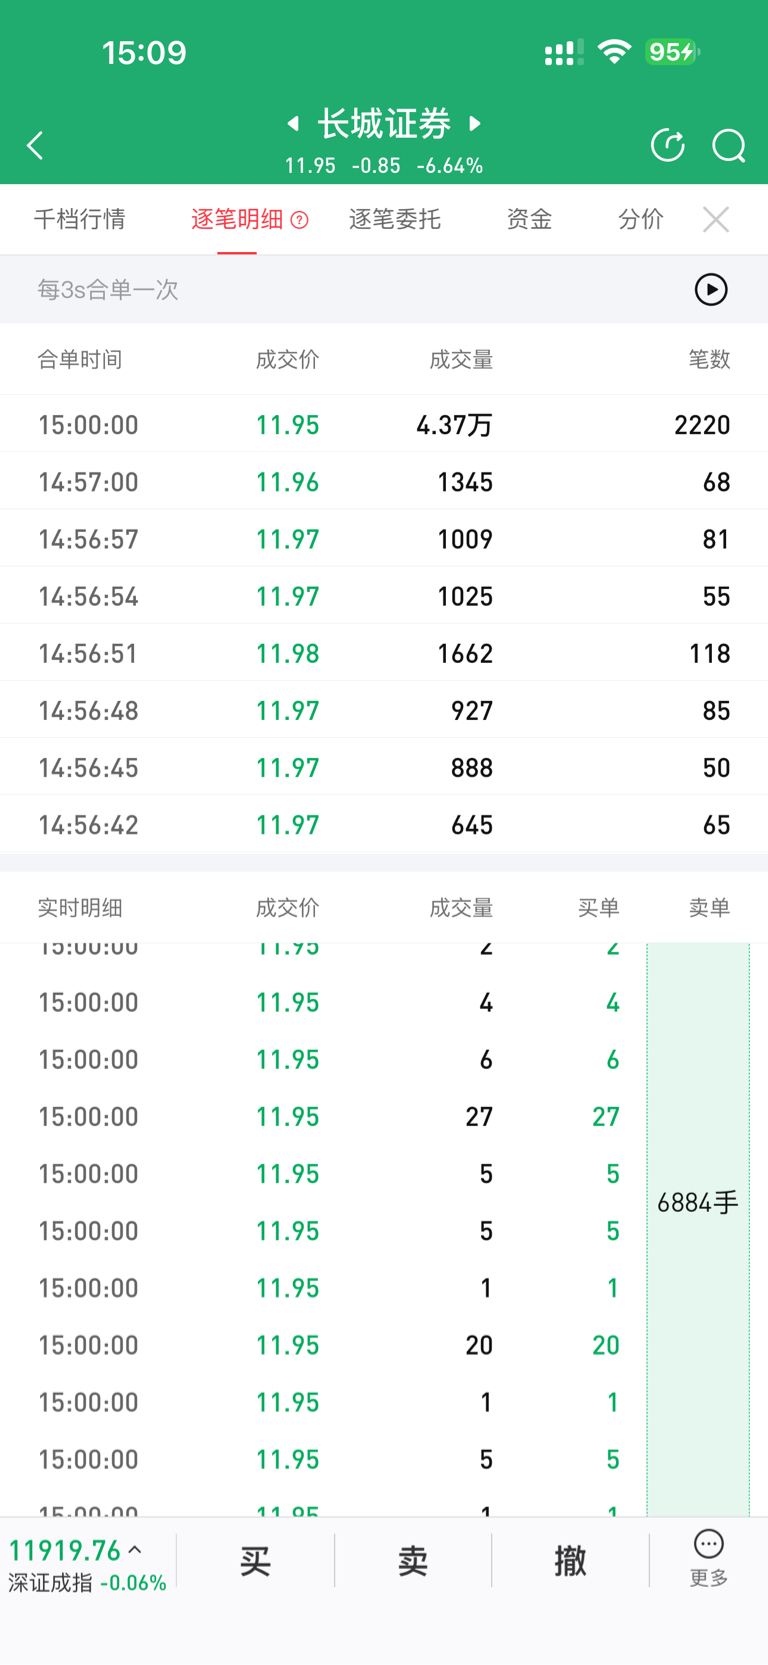Image resolution: width=768 pixels, height=1665 pixels.
Task: Expand the 深证成指 index caret
Action: click(135, 1550)
